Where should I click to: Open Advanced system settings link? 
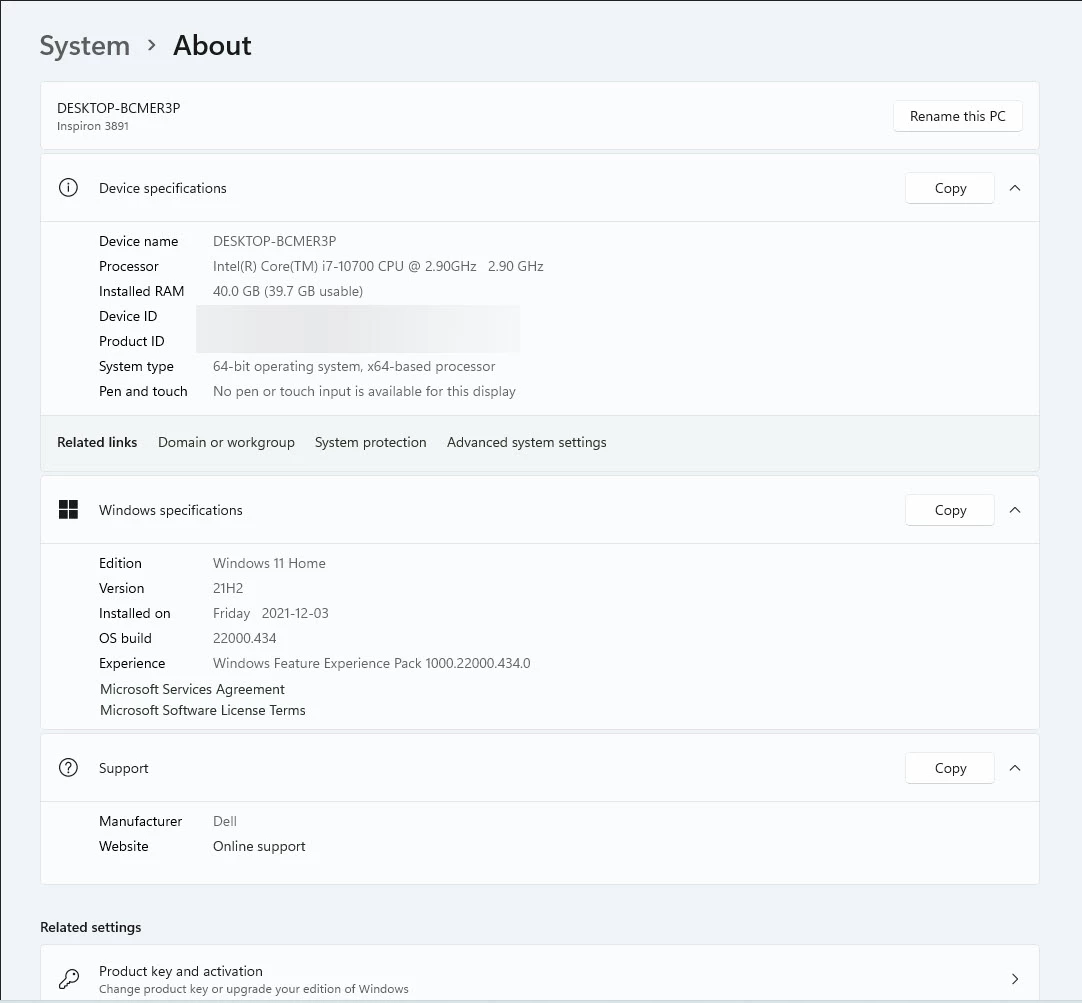[x=527, y=442]
